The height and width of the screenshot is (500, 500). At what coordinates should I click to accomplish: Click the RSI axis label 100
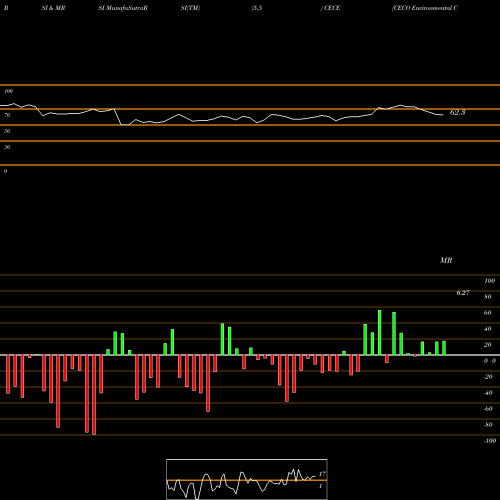pyautogui.click(x=9, y=91)
